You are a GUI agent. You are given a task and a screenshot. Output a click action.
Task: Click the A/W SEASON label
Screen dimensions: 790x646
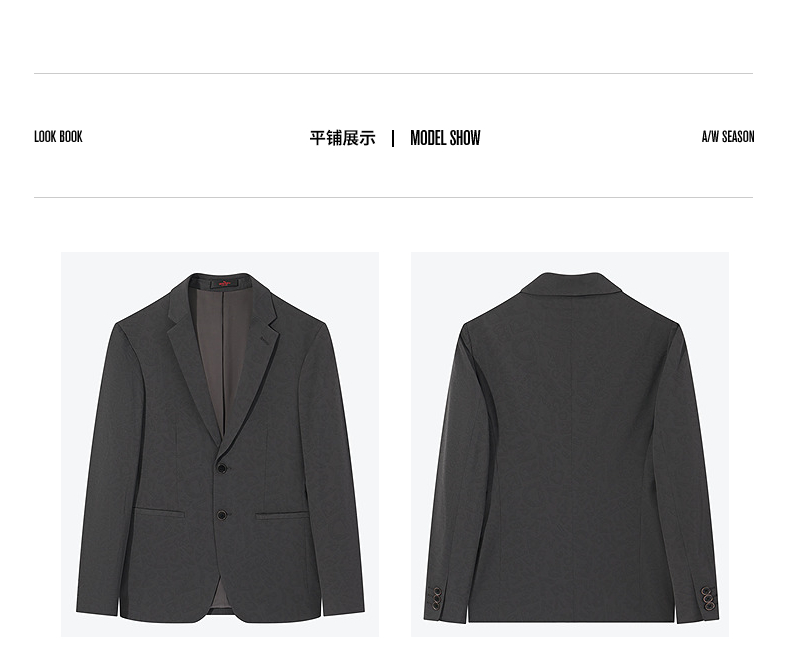point(728,137)
